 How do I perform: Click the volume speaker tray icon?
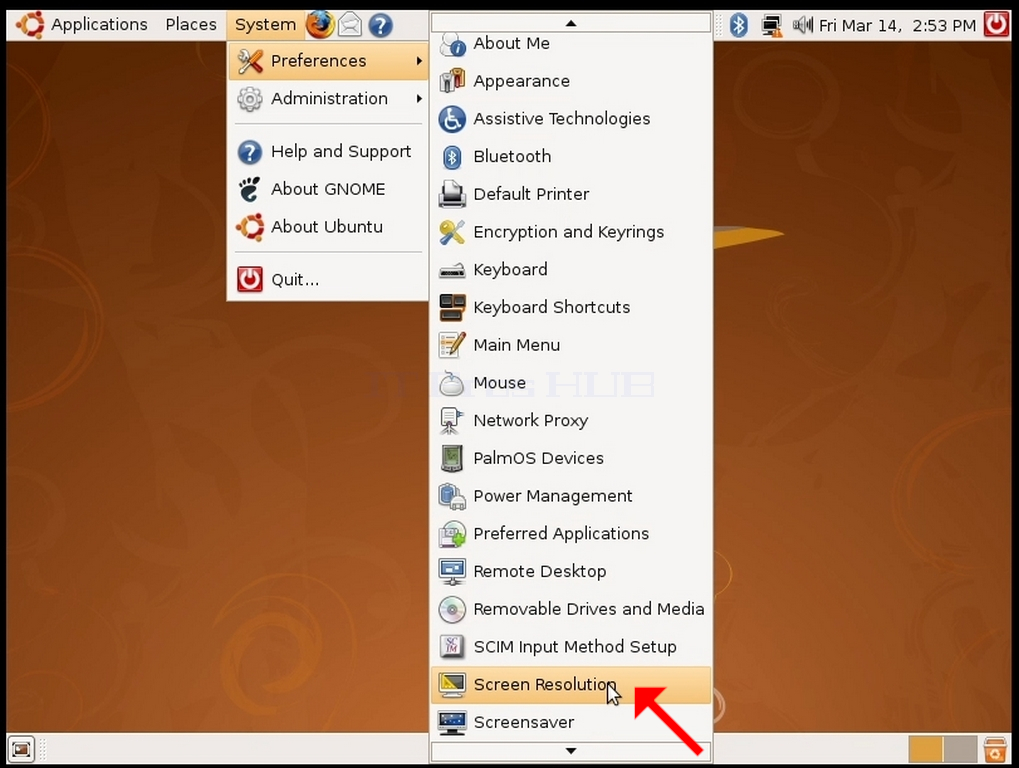click(x=802, y=25)
